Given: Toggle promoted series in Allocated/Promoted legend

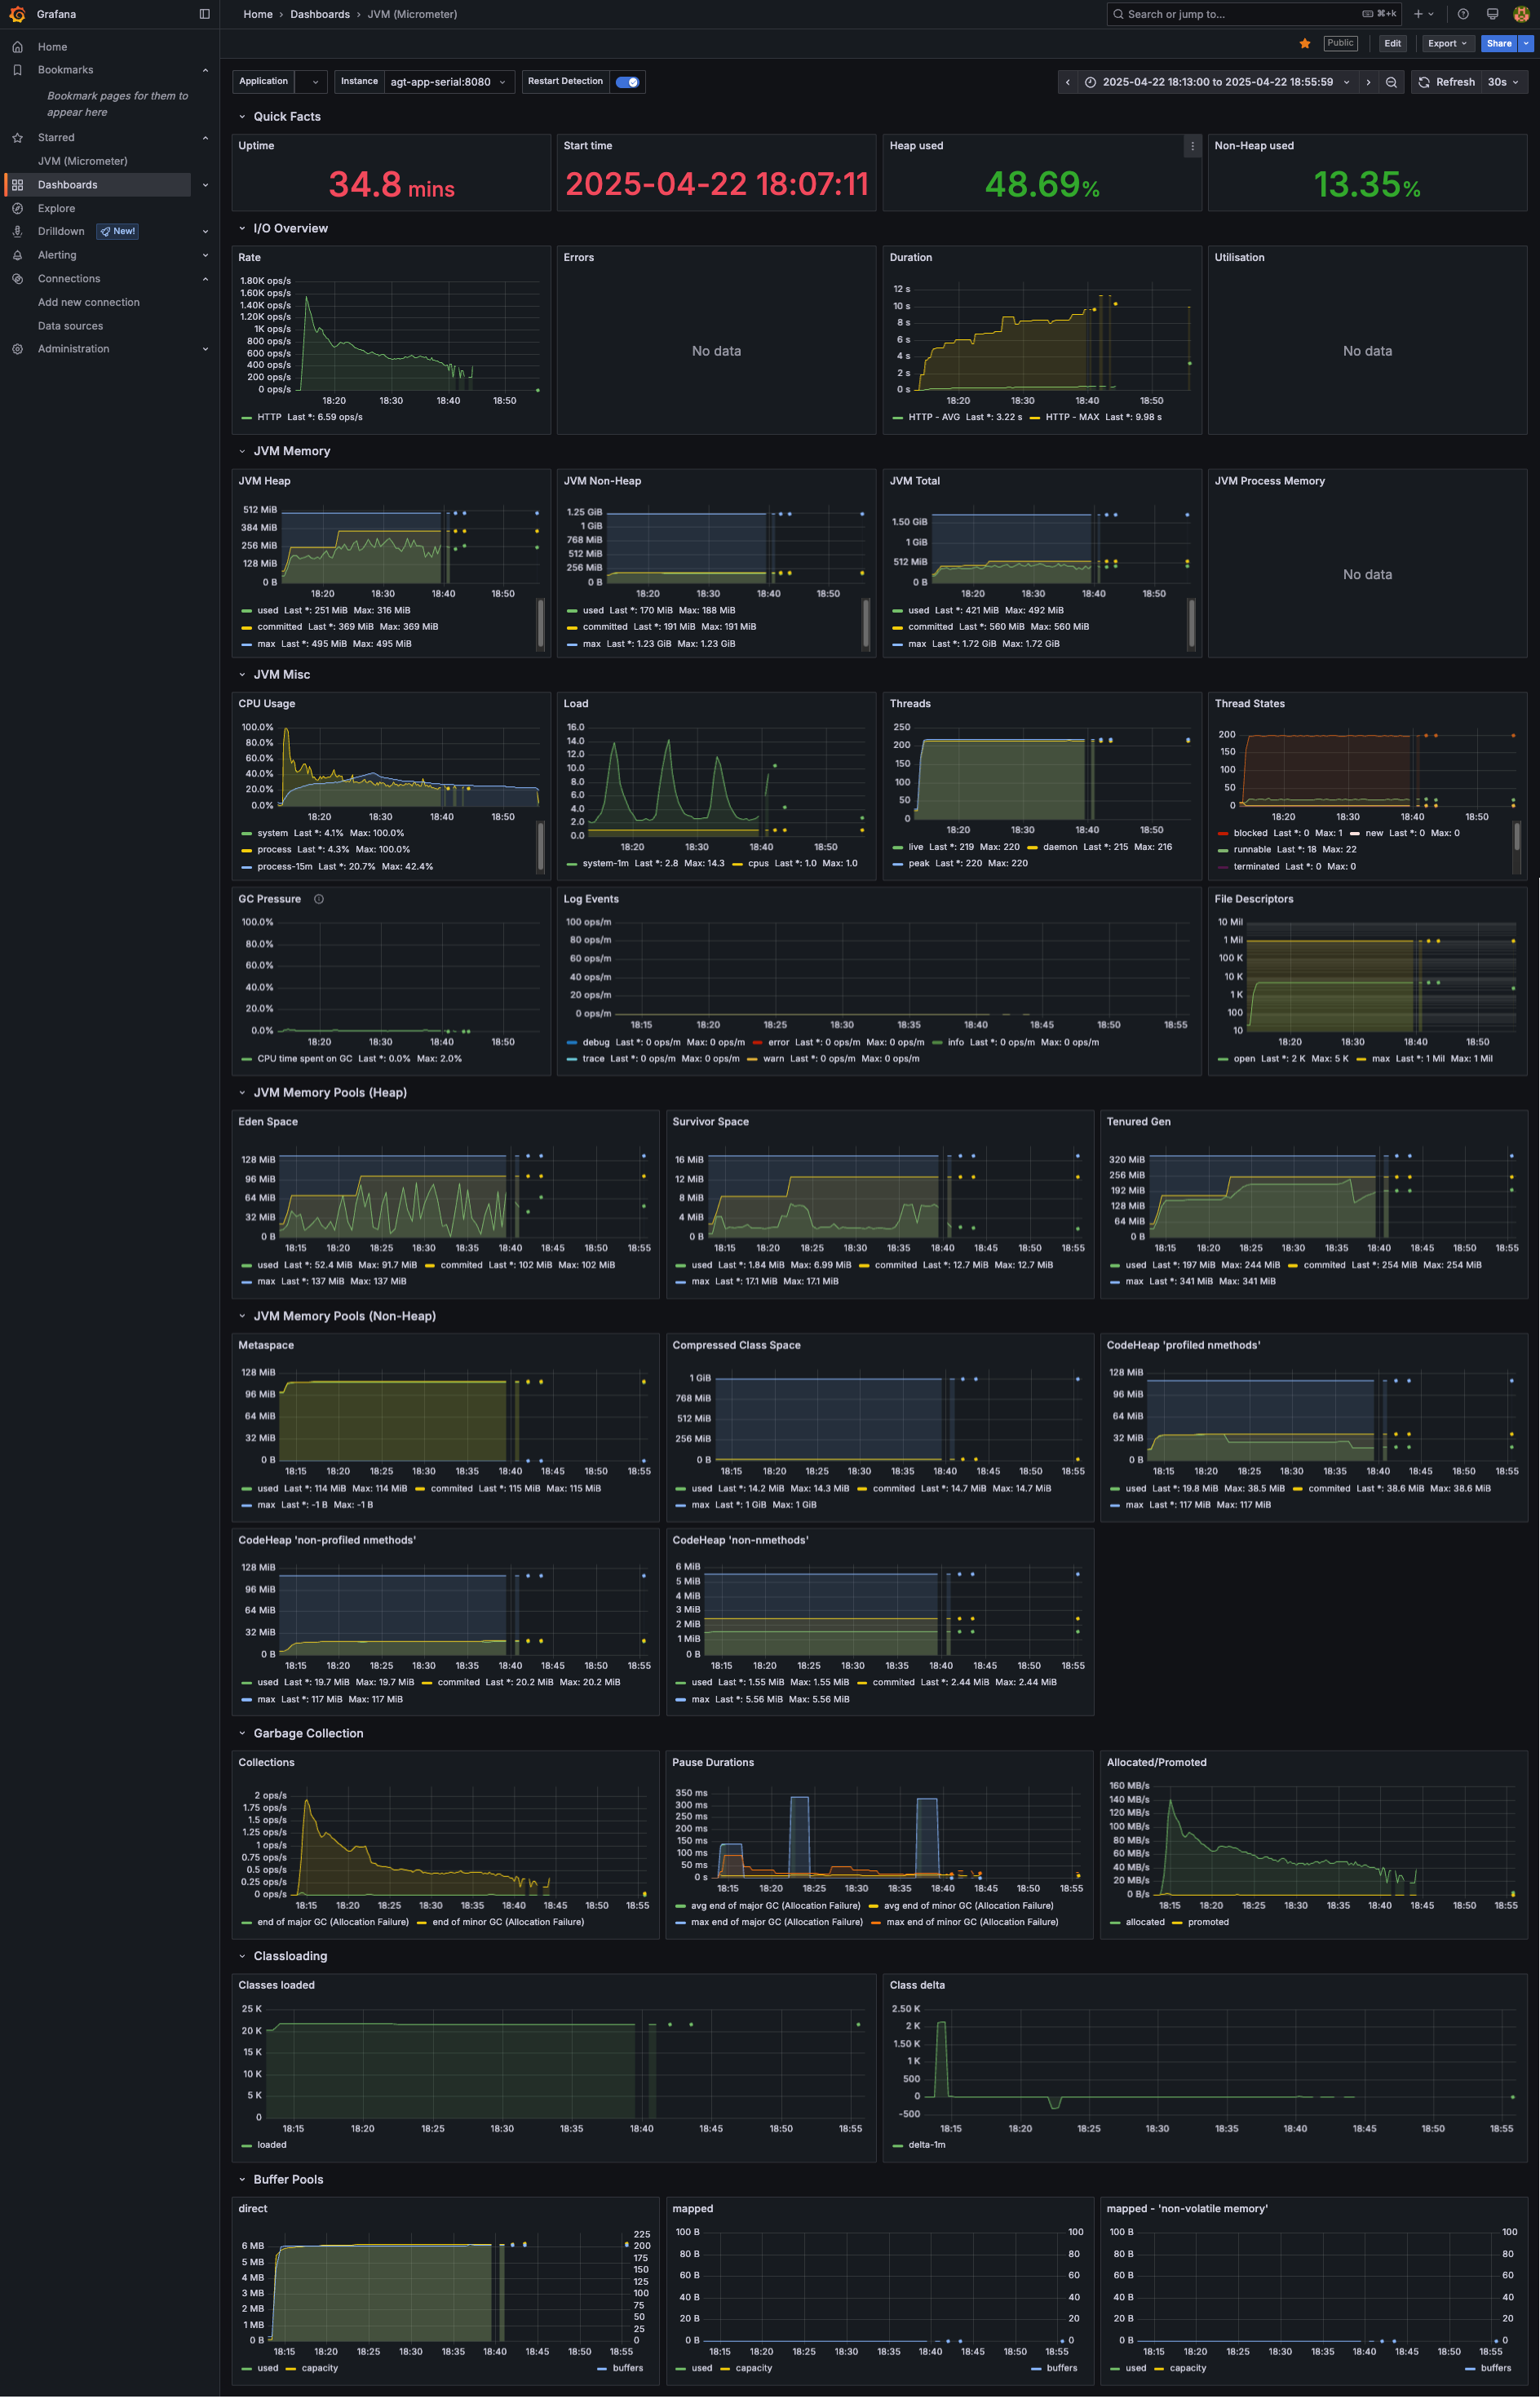Looking at the screenshot, I should tap(1208, 1922).
